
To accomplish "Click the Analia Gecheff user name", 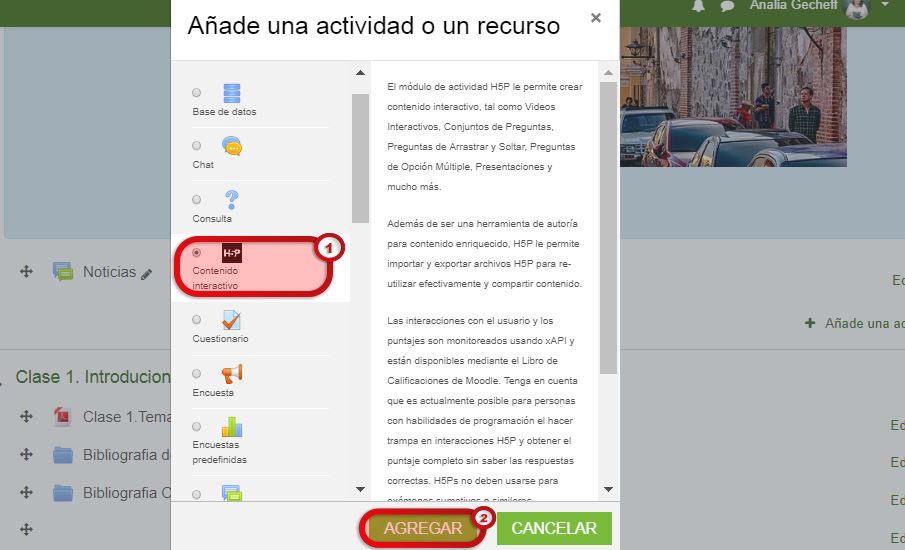I will (x=793, y=5).
